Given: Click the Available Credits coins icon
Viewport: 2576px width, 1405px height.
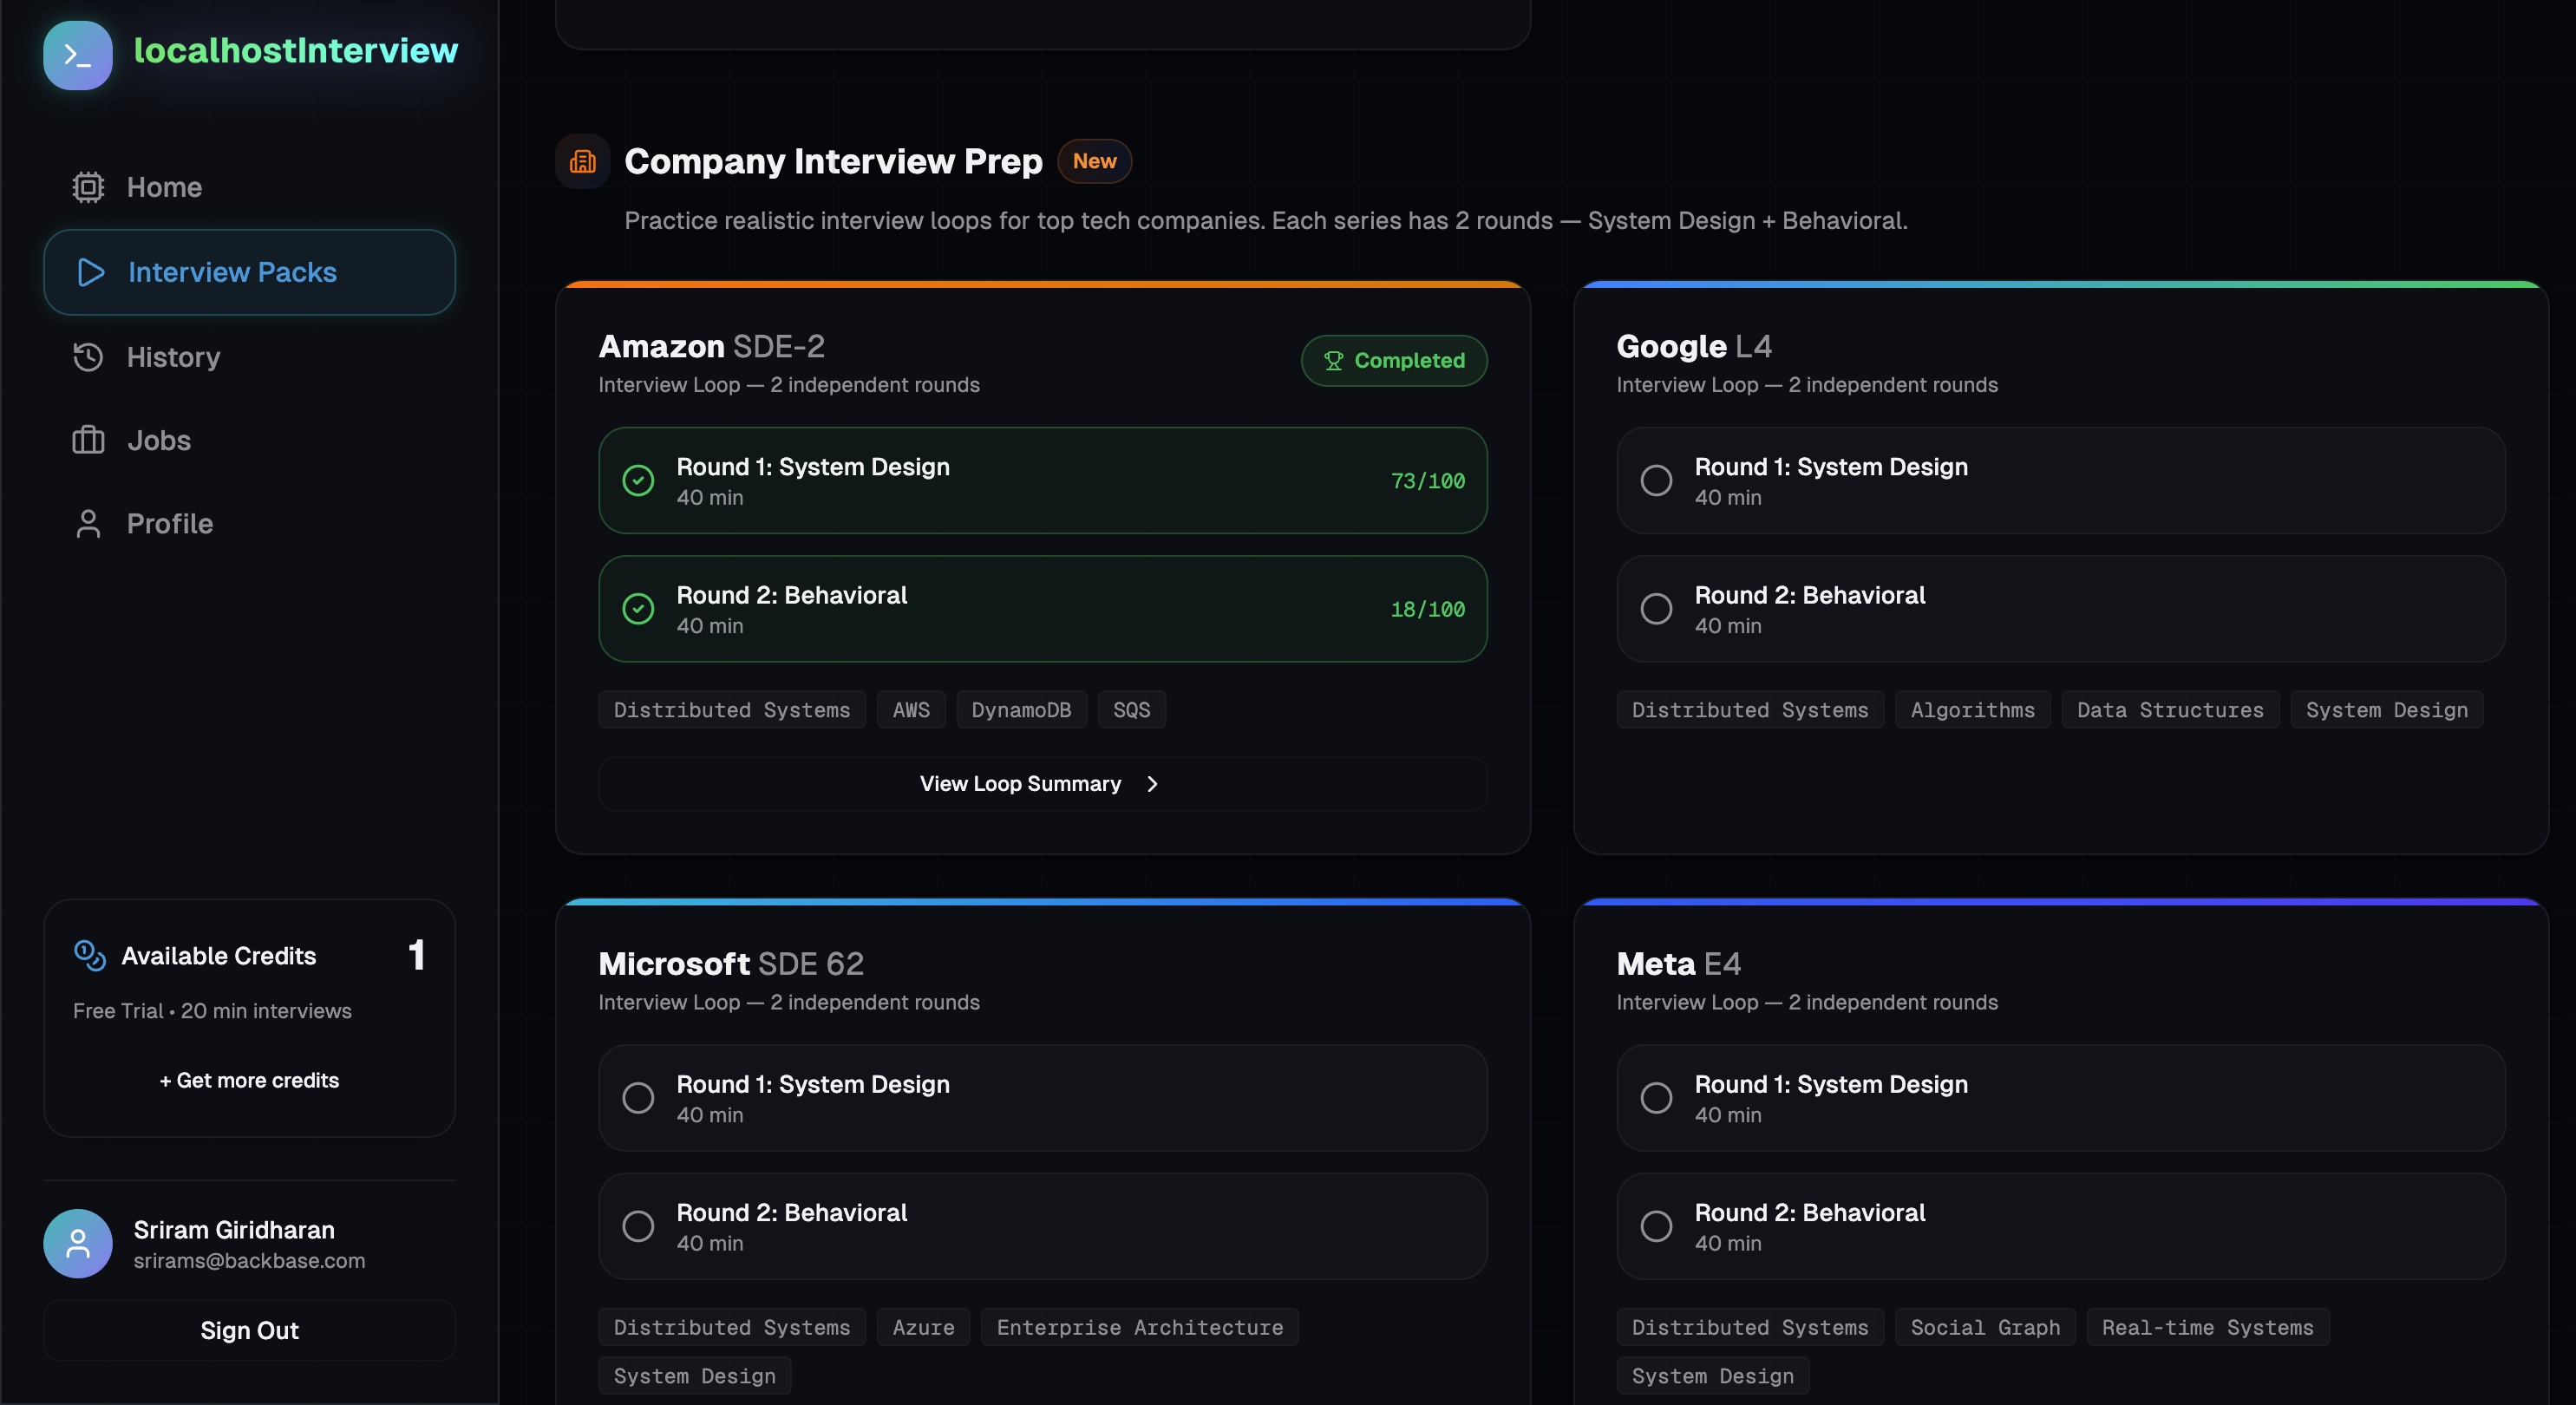Looking at the screenshot, I should coord(90,955).
